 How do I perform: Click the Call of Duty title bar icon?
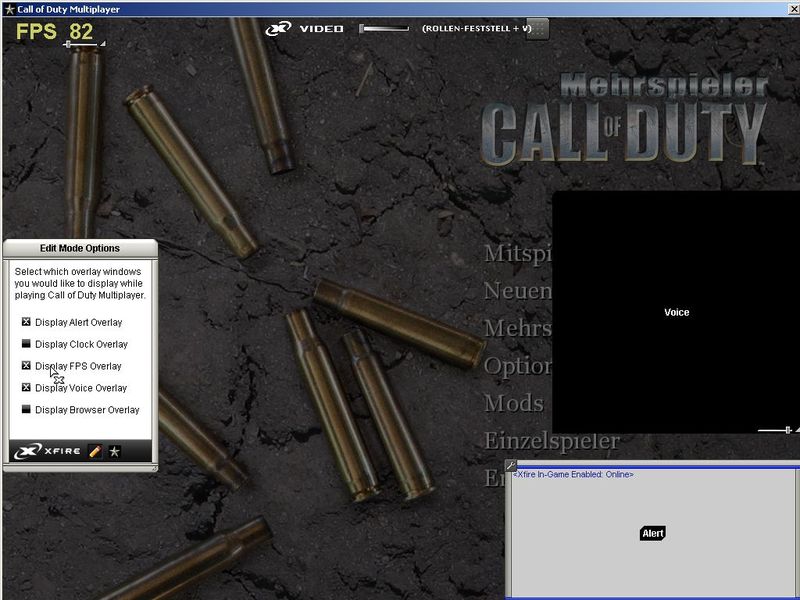pos(9,9)
